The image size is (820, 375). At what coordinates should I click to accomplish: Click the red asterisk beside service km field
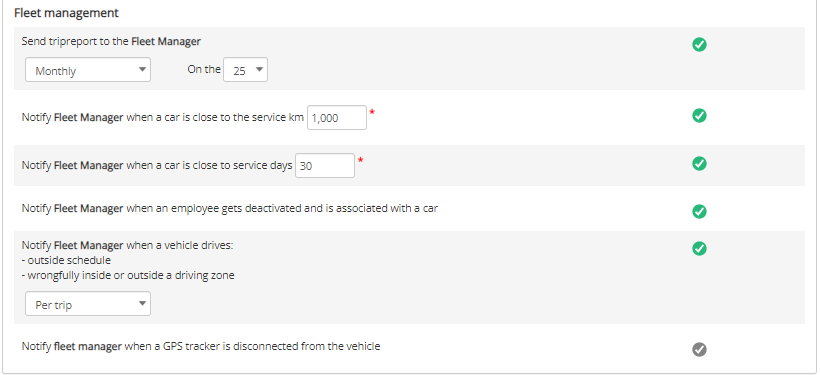pos(372,112)
